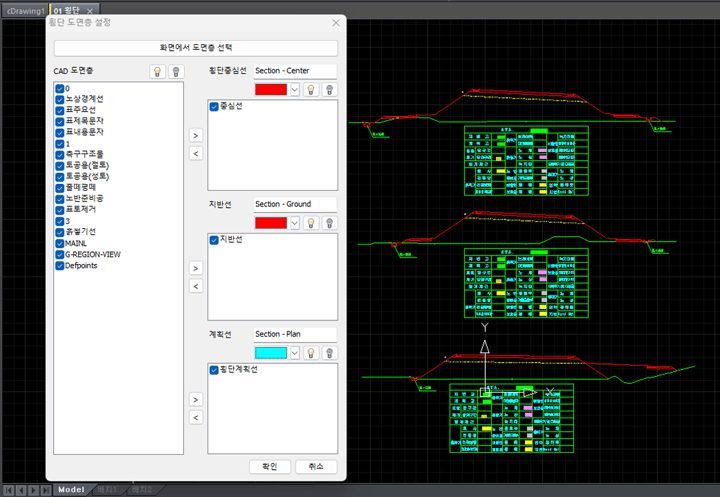Jump to first layout tab arrow
720x497 pixels.
point(9,490)
